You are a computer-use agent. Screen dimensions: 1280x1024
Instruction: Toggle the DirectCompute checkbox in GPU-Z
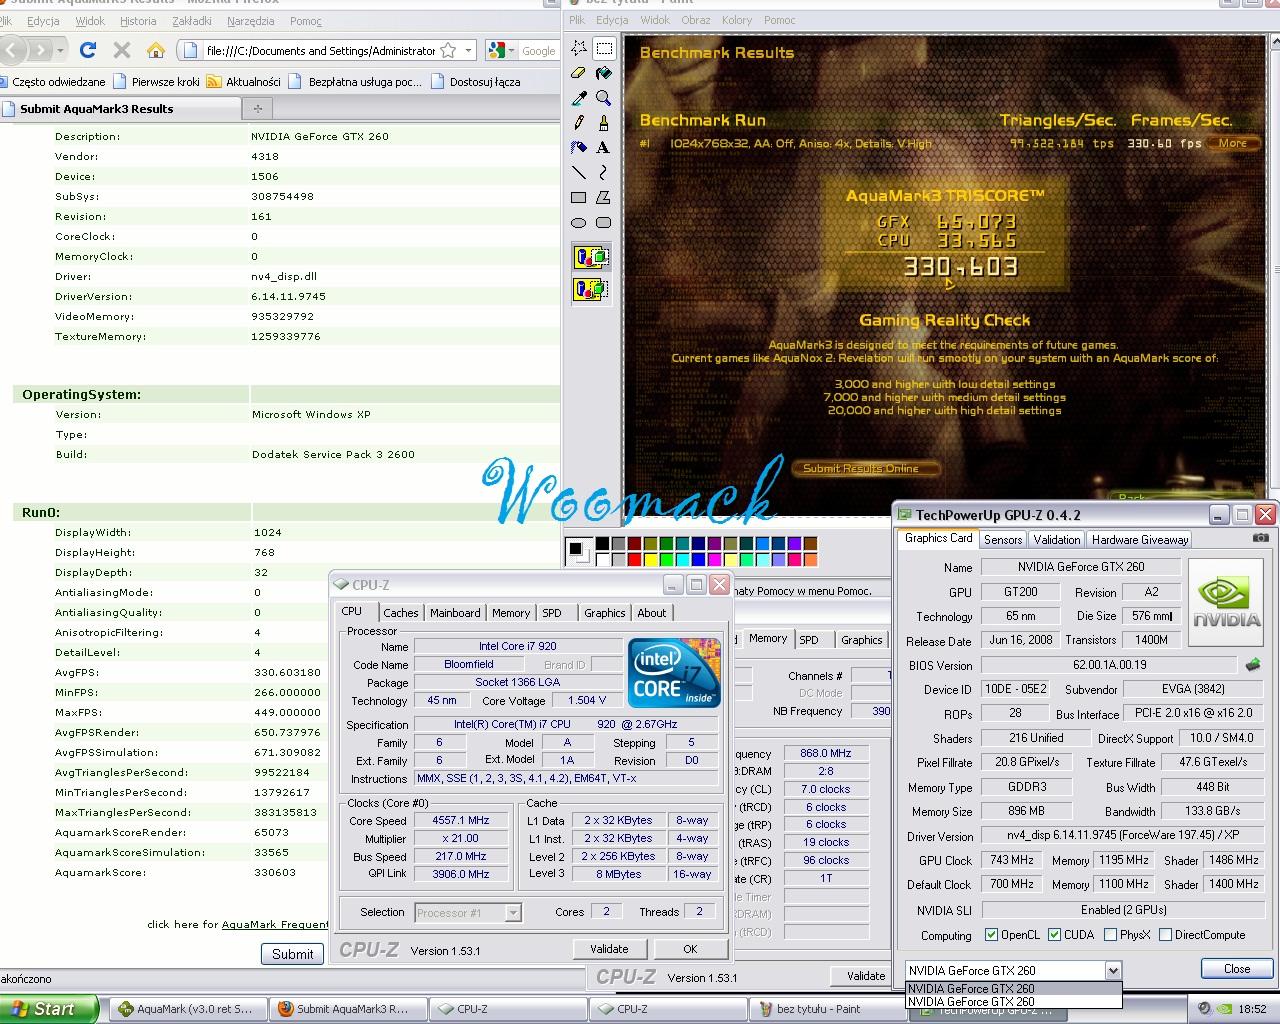click(1165, 935)
